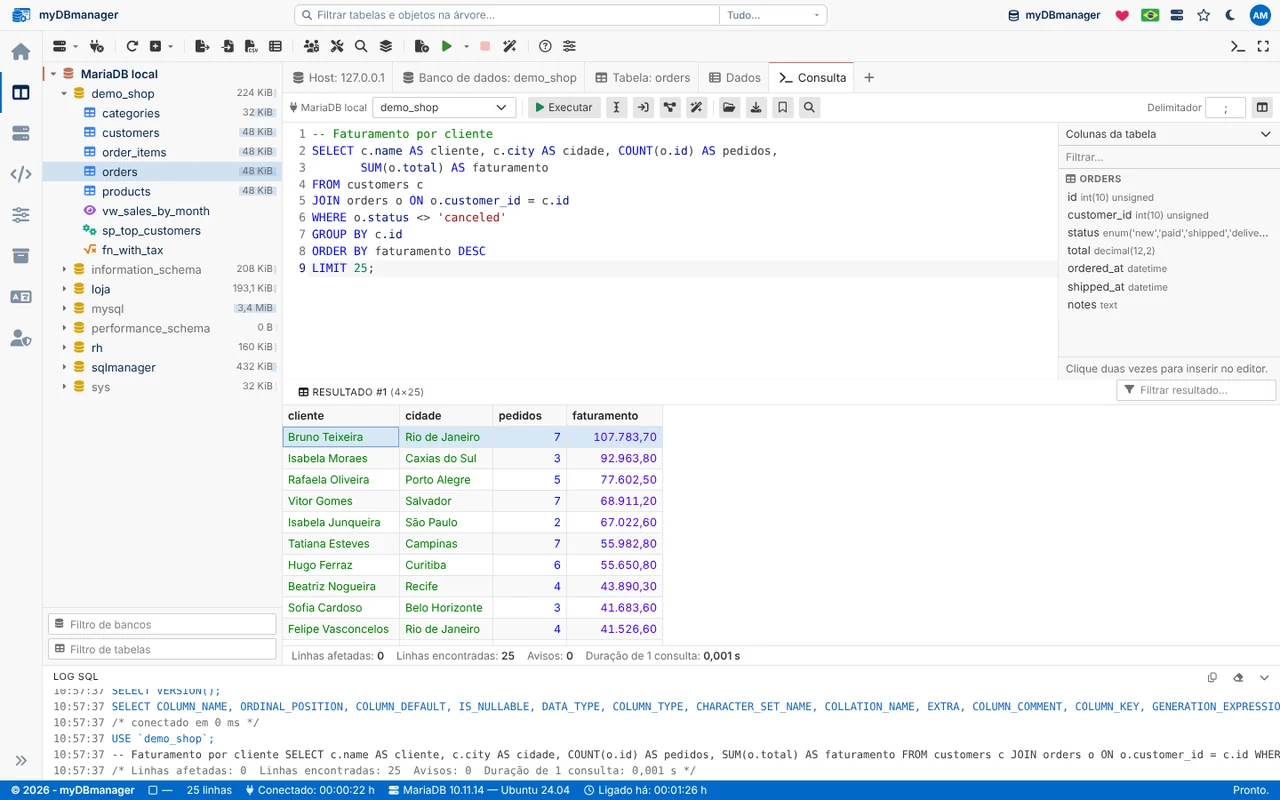This screenshot has height=800, width=1280.
Task: Click the help question mark icon
Action: coord(545,46)
